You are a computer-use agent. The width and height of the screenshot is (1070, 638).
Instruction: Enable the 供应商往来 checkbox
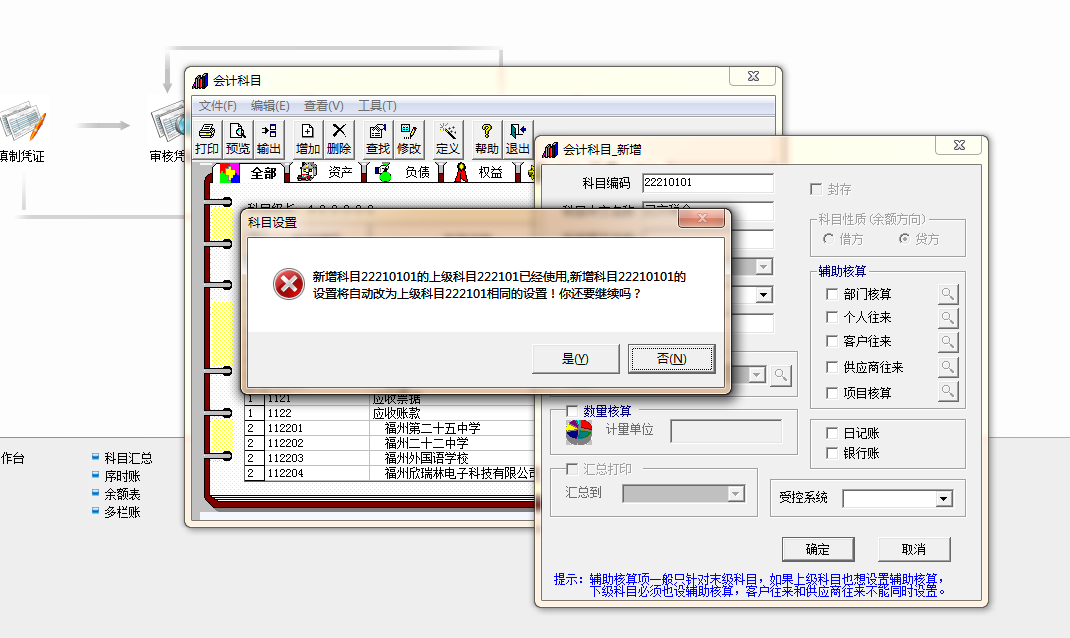832,367
